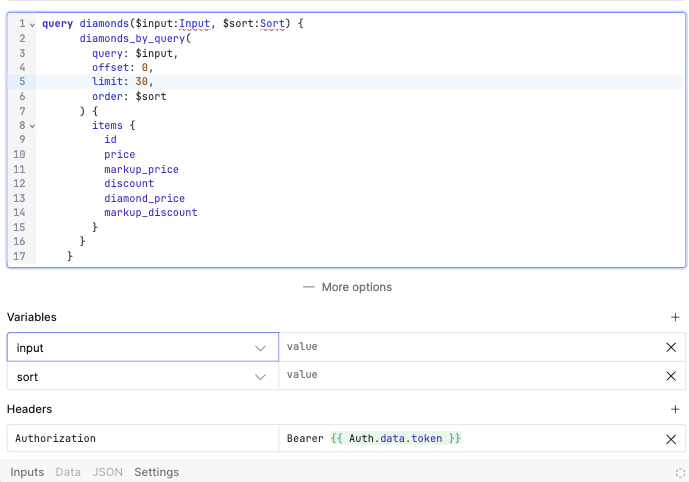689x482 pixels.
Task: Open the Data tab
Action: (x=68, y=472)
